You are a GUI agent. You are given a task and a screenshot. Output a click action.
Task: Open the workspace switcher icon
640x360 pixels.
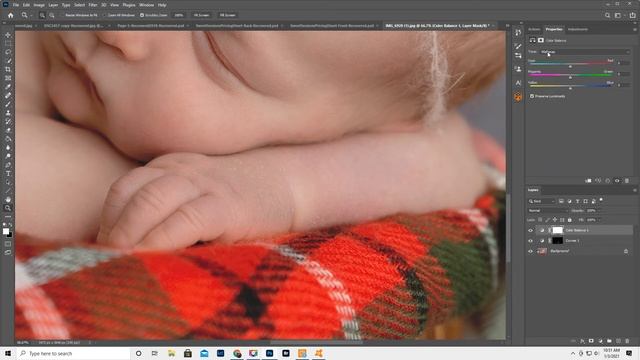(x=618, y=15)
